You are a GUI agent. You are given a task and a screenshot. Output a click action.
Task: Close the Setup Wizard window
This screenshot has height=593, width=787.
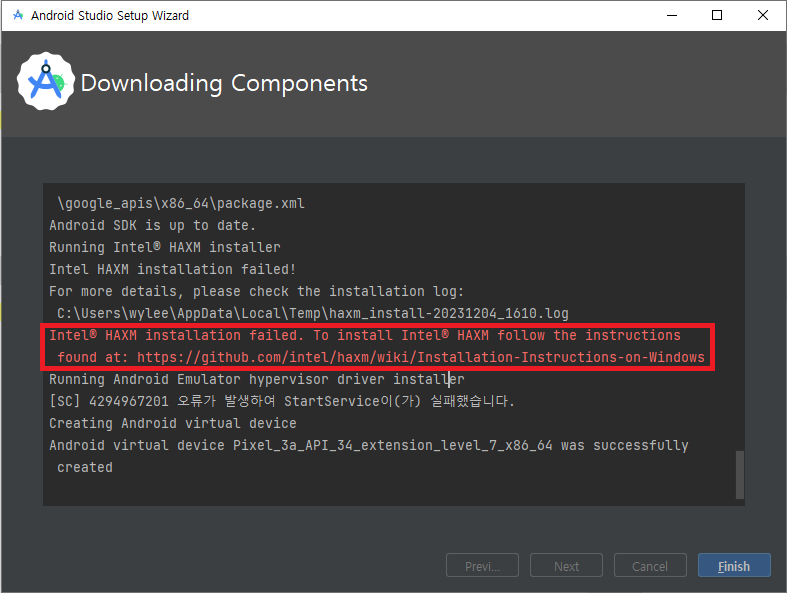[x=763, y=15]
